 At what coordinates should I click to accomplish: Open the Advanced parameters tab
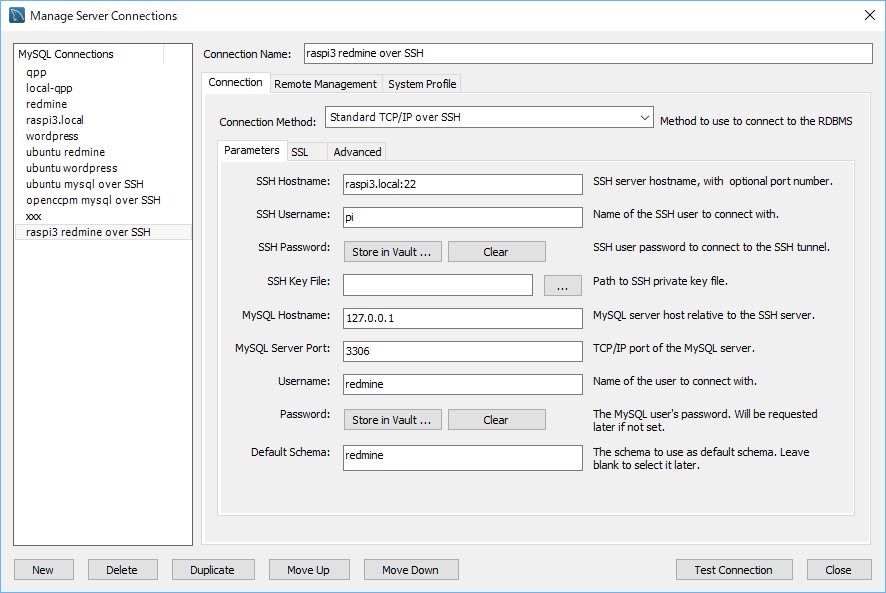(x=357, y=152)
